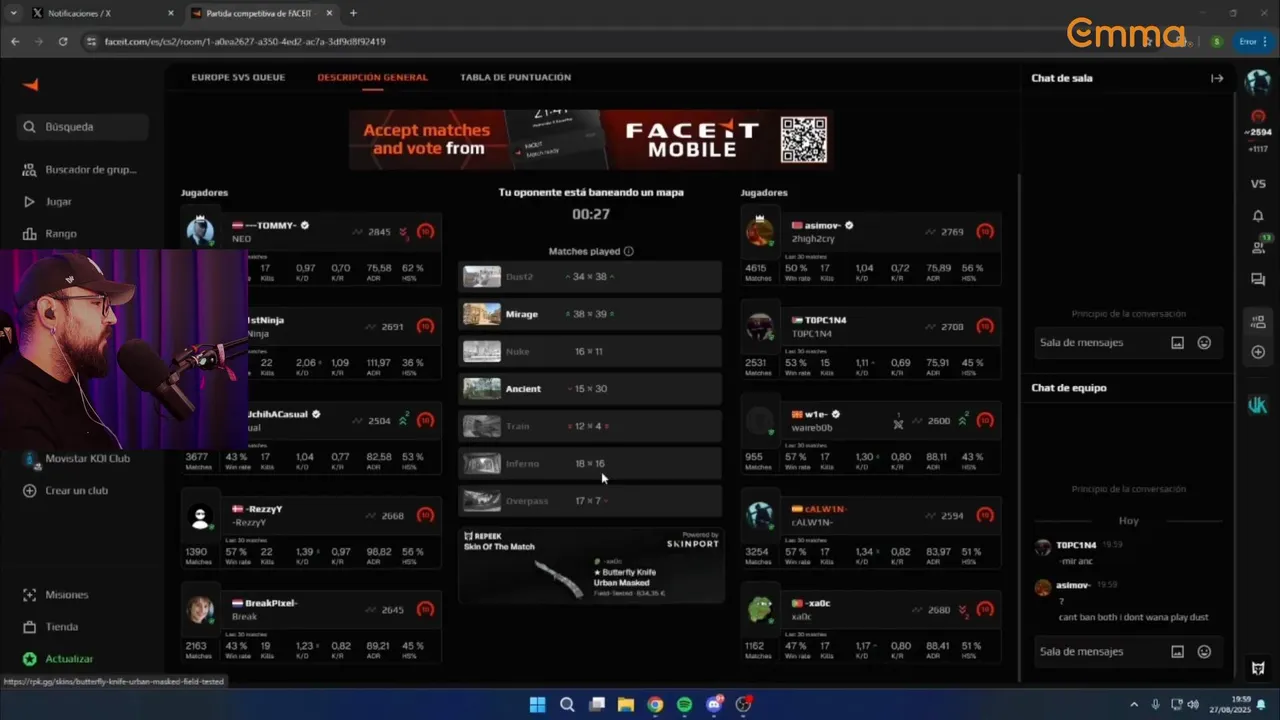This screenshot has height=720, width=1280.
Task: Open a new browser tab
Action: (x=353, y=13)
